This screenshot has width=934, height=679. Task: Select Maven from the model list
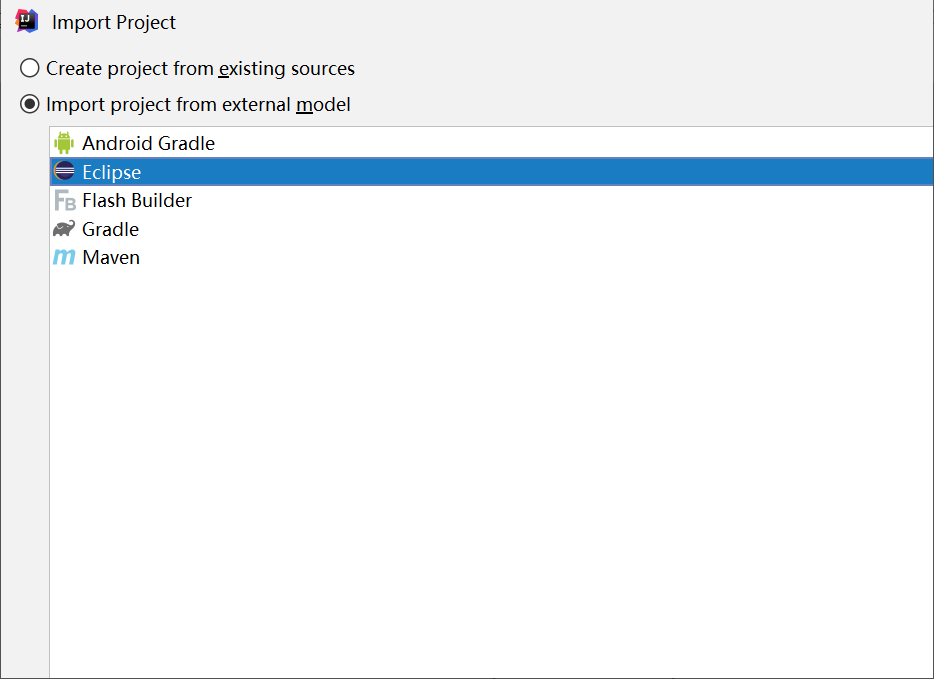[111, 257]
